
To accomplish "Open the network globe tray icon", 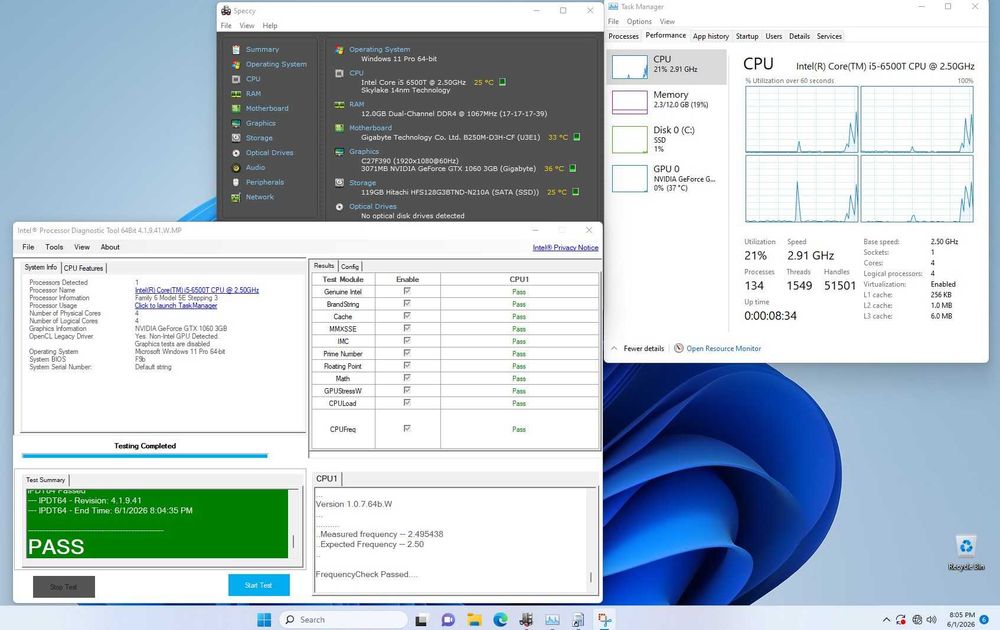I will tap(917, 619).
